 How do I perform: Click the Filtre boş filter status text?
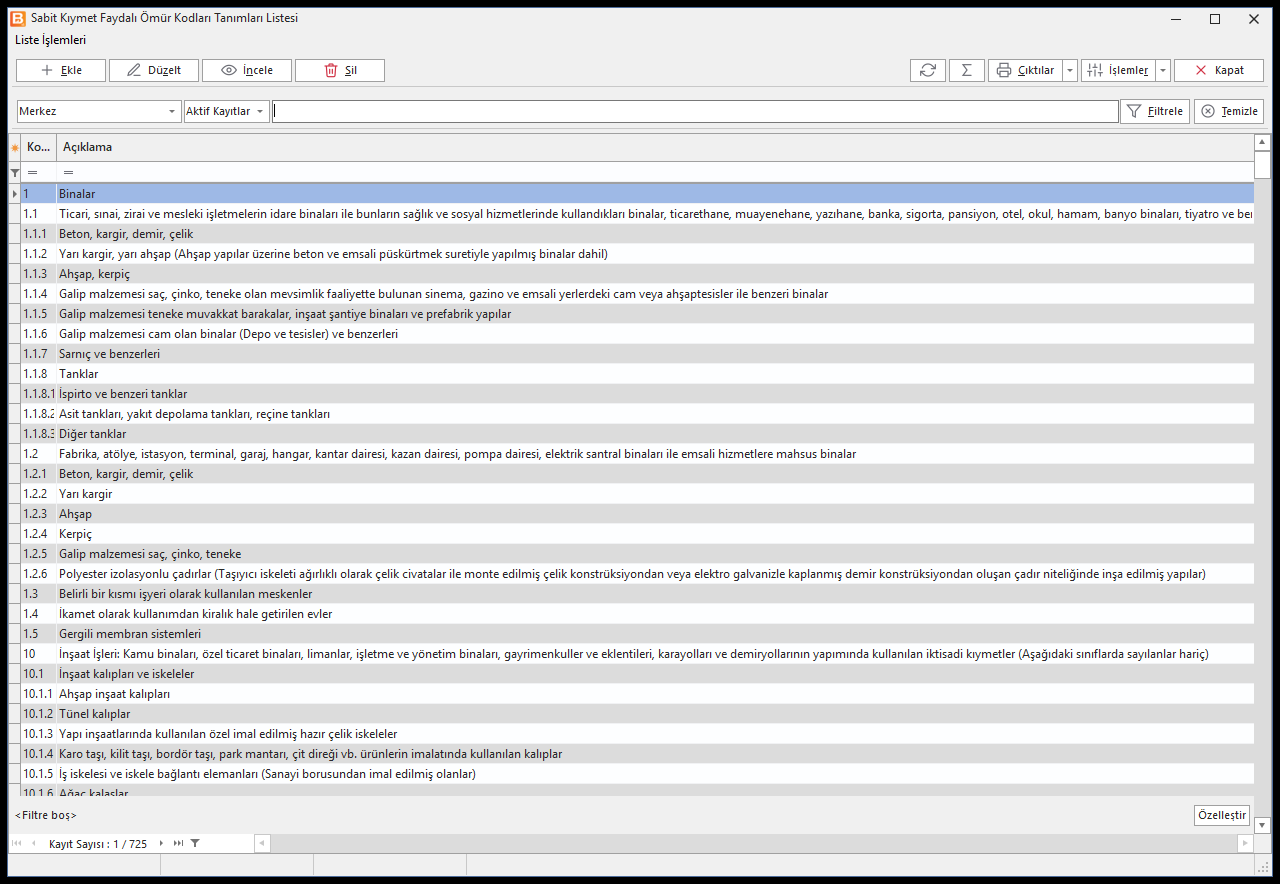click(x=46, y=816)
